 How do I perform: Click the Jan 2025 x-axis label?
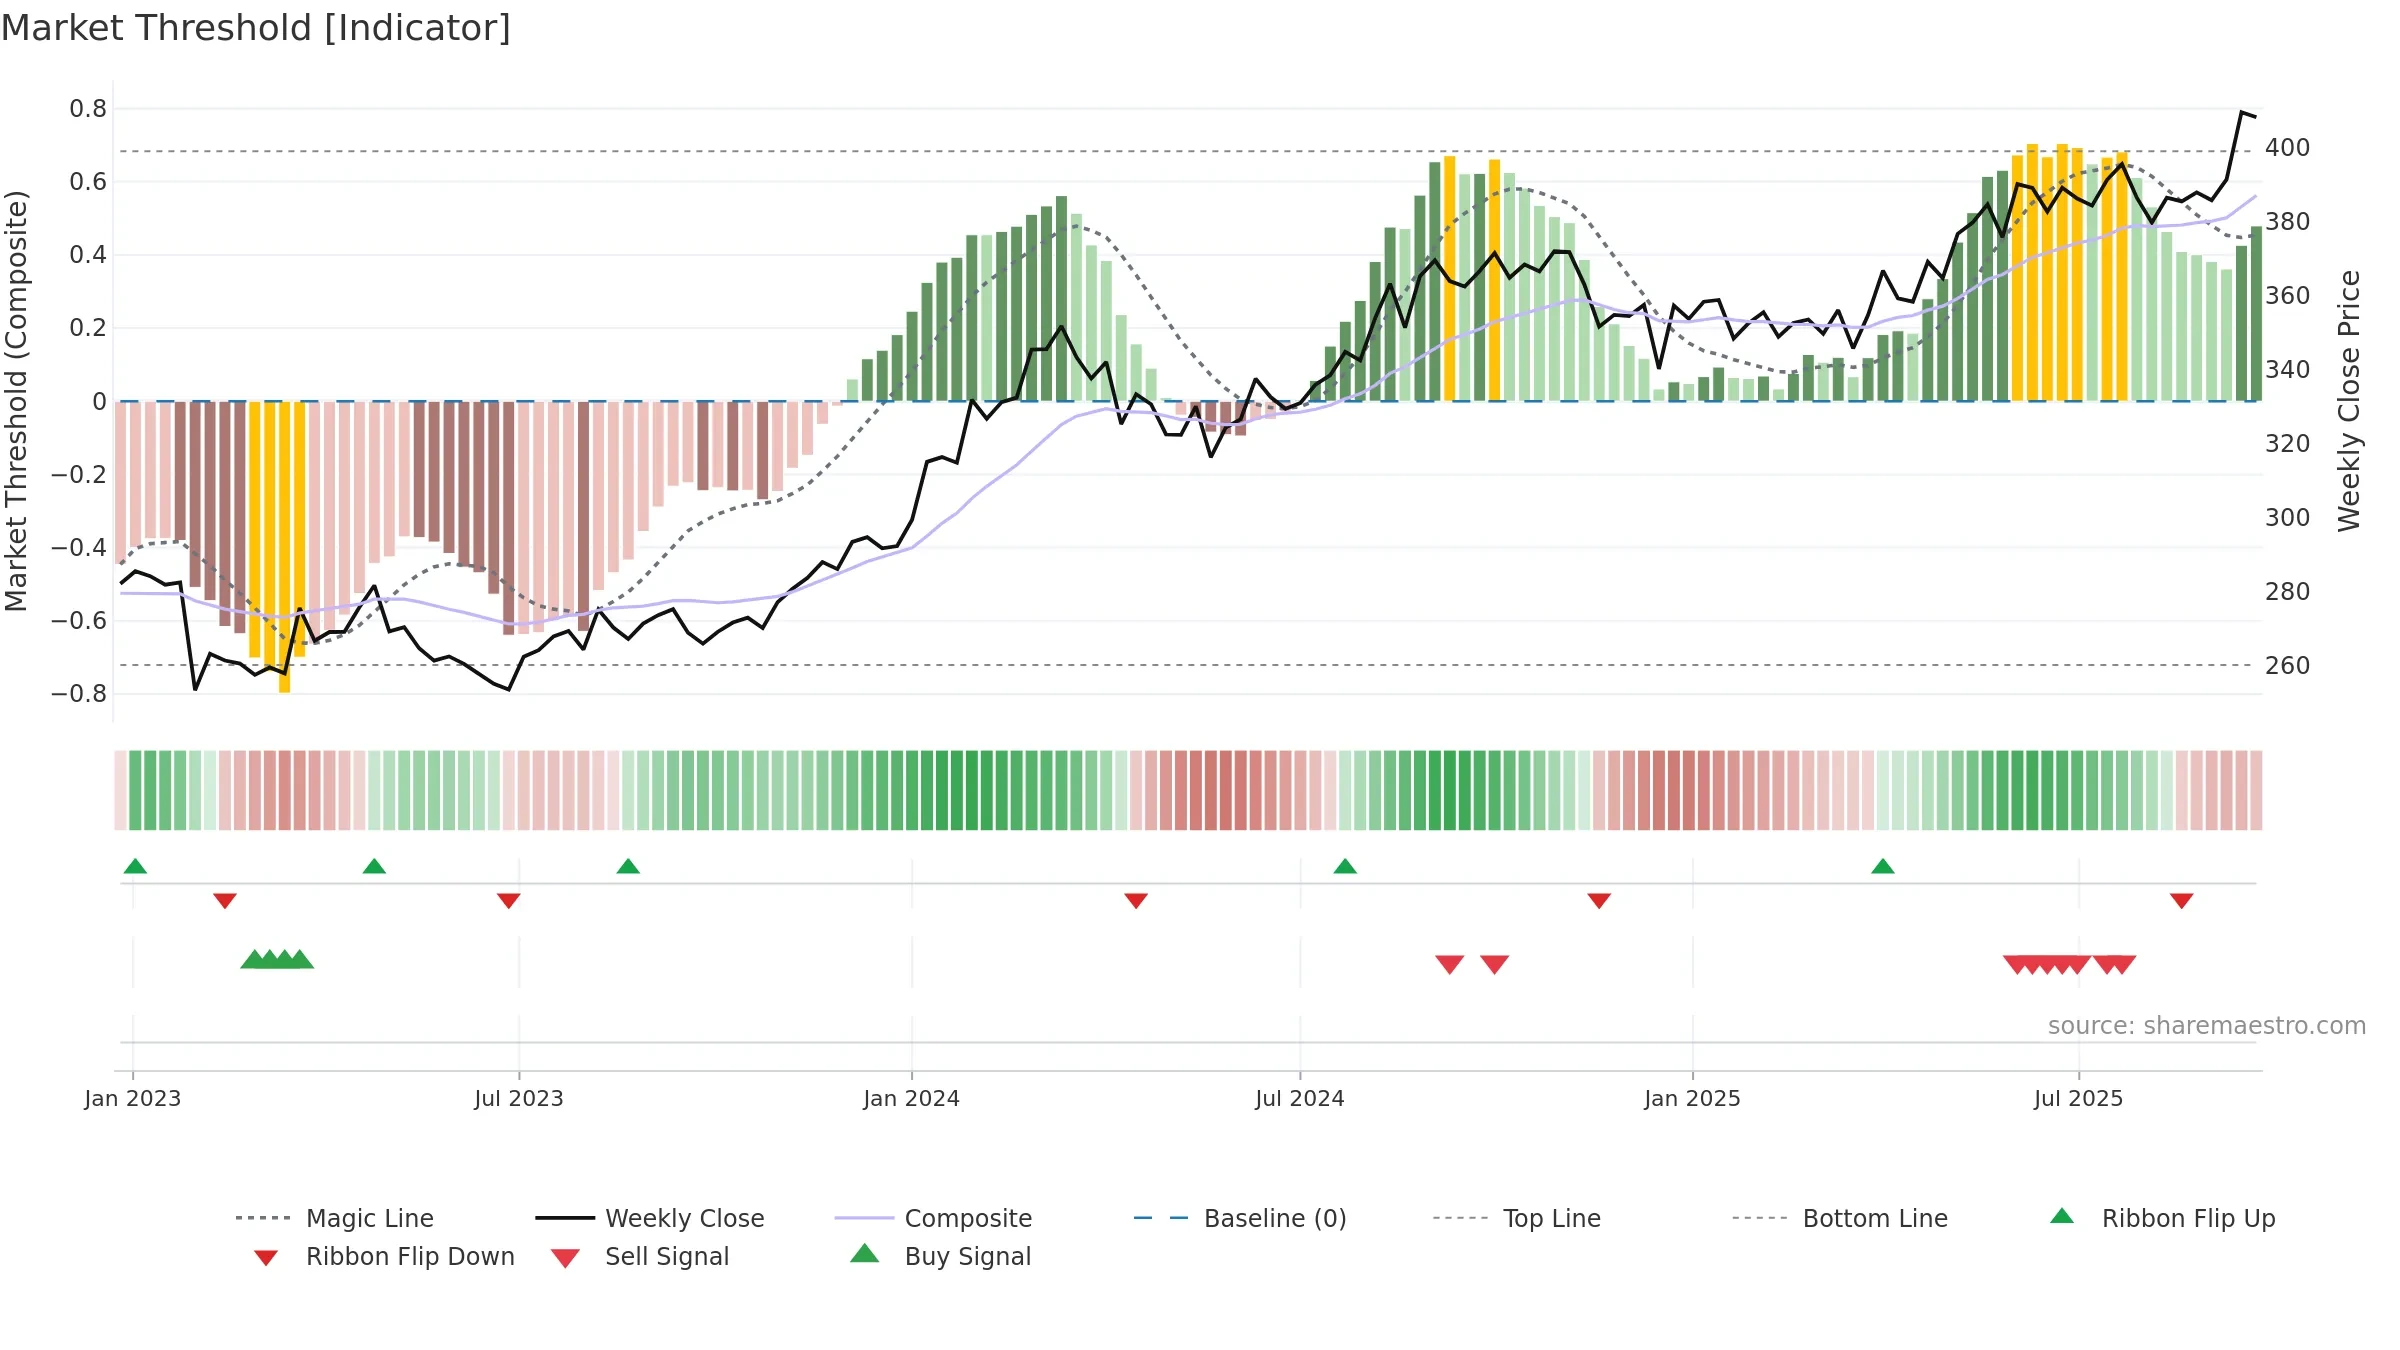(1693, 1098)
